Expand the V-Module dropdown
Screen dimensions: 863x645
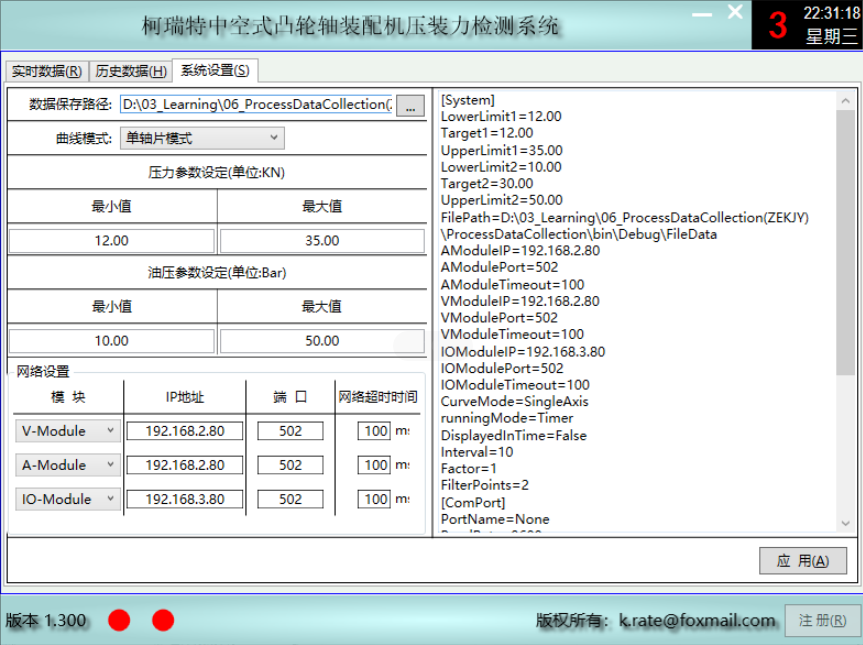[x=68, y=431]
